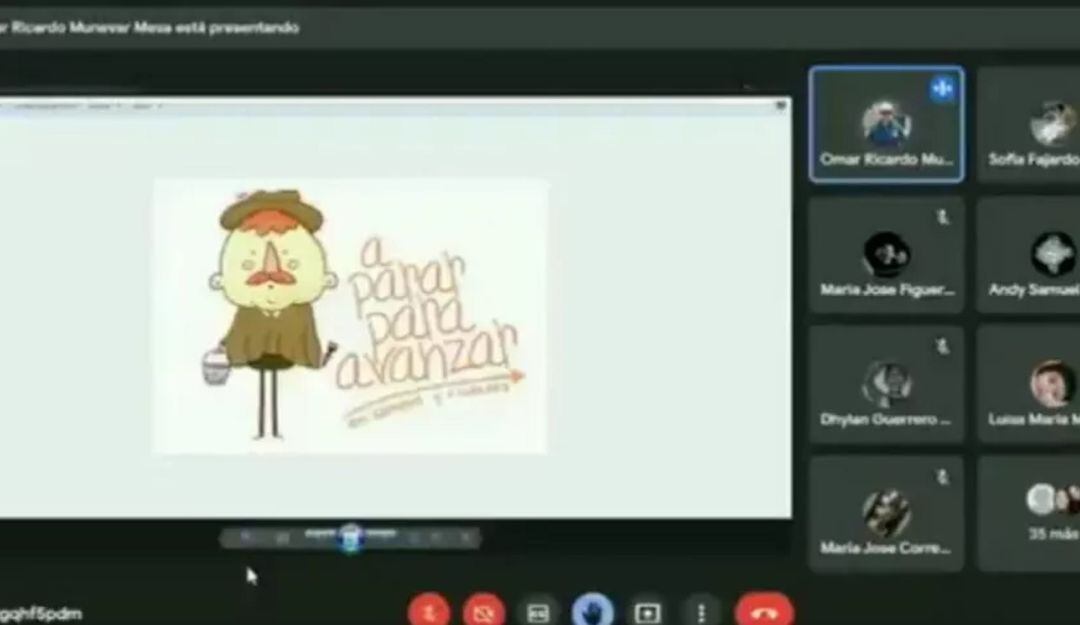Click the muted mic icon on Maria Jose Figuer... tile

click(x=942, y=217)
